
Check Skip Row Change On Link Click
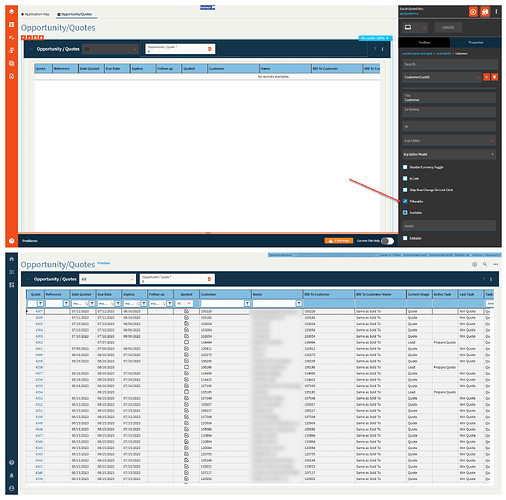pos(405,190)
